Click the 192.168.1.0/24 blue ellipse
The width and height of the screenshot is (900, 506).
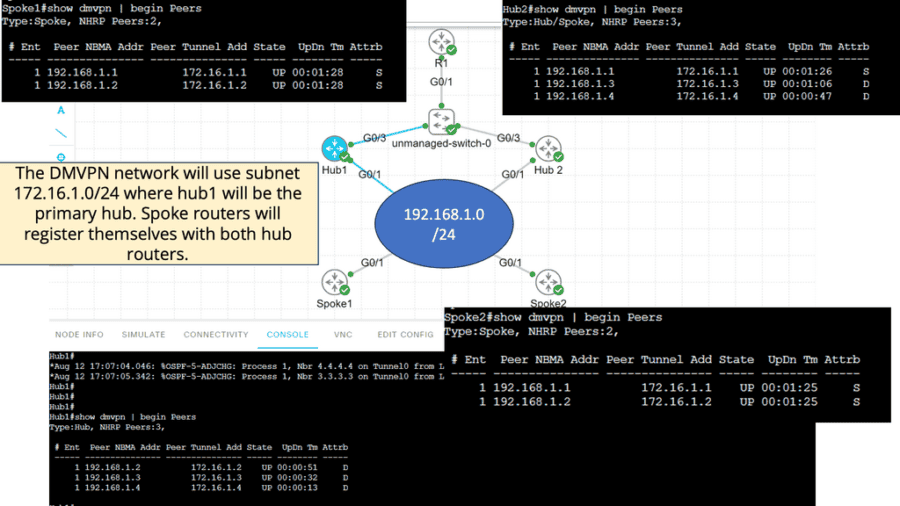444,224
